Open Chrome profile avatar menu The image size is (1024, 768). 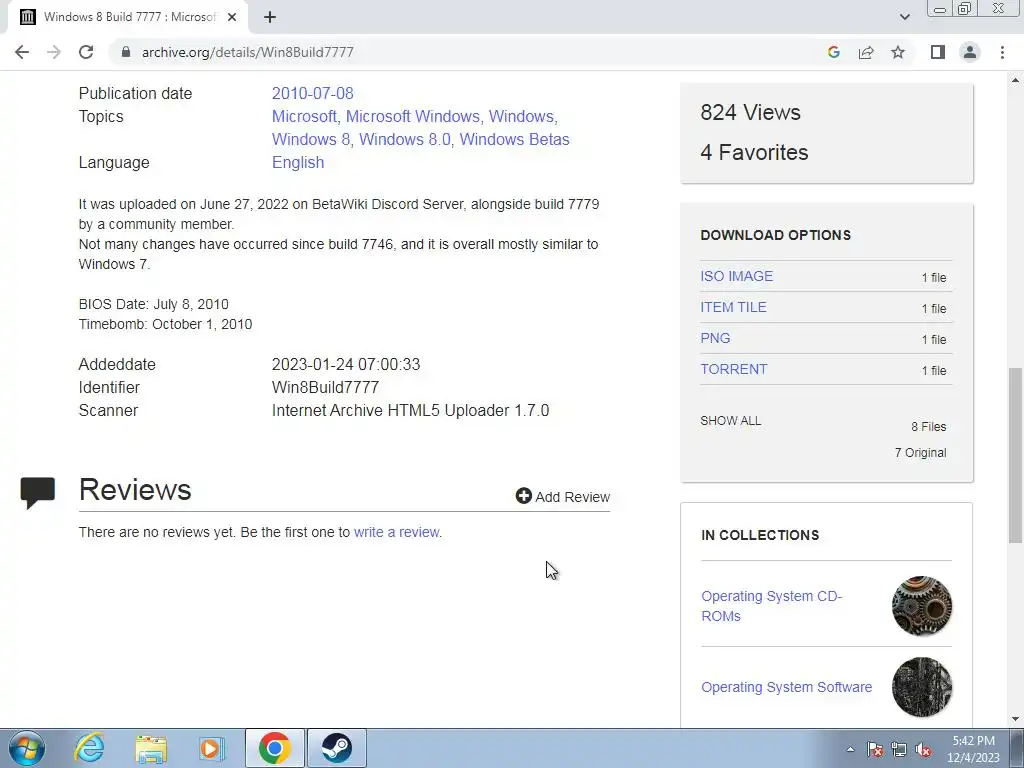click(970, 52)
